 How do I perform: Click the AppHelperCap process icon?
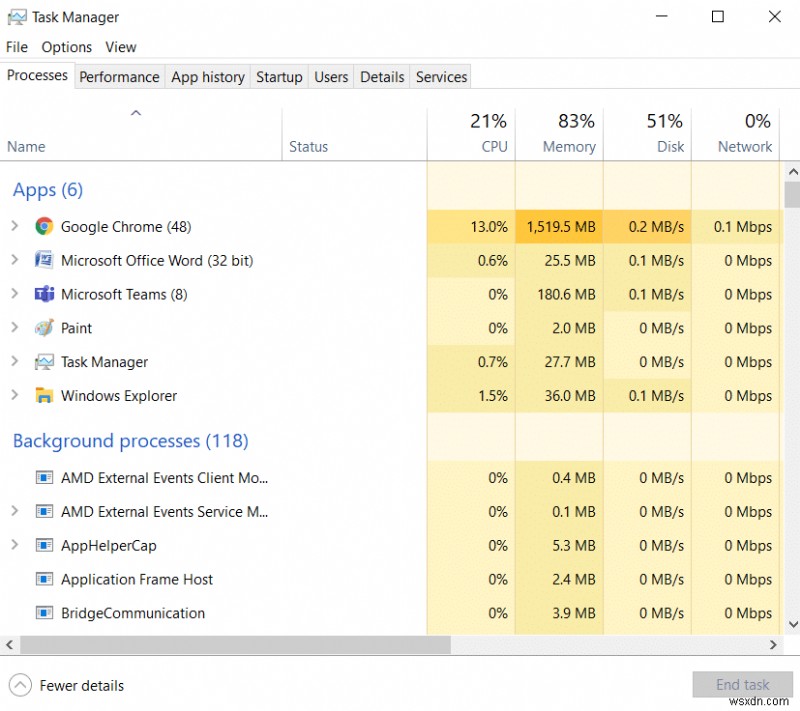(x=44, y=546)
